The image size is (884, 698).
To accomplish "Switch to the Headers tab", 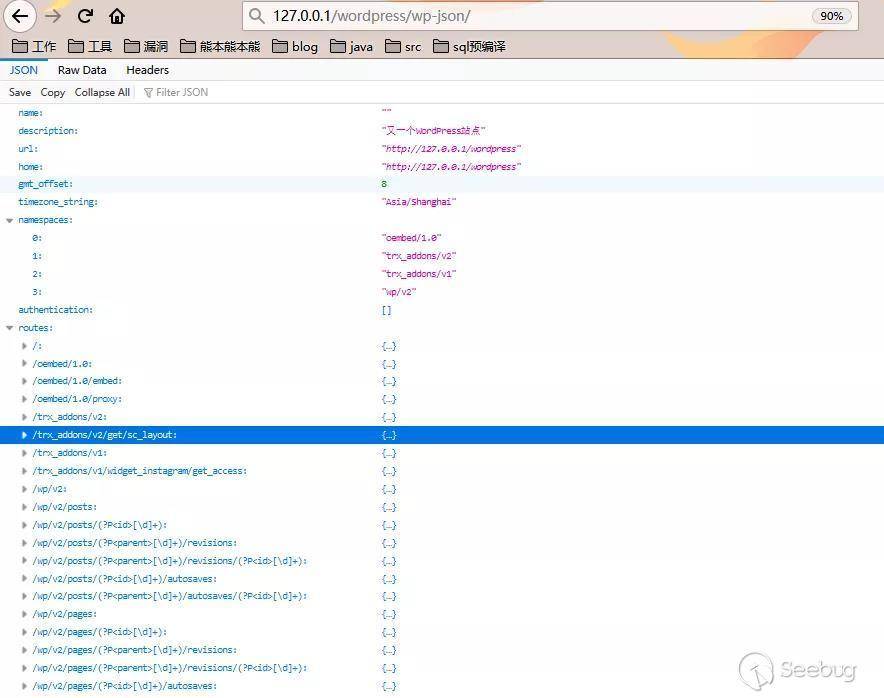I will [x=147, y=70].
